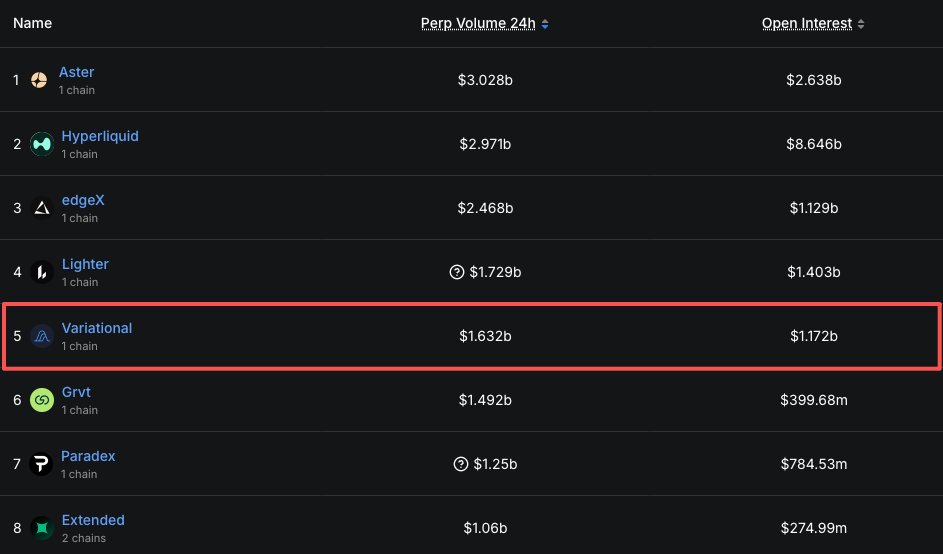Sort by Perp Volume 24h arrow
The height and width of the screenshot is (554, 943).
(x=545, y=24)
